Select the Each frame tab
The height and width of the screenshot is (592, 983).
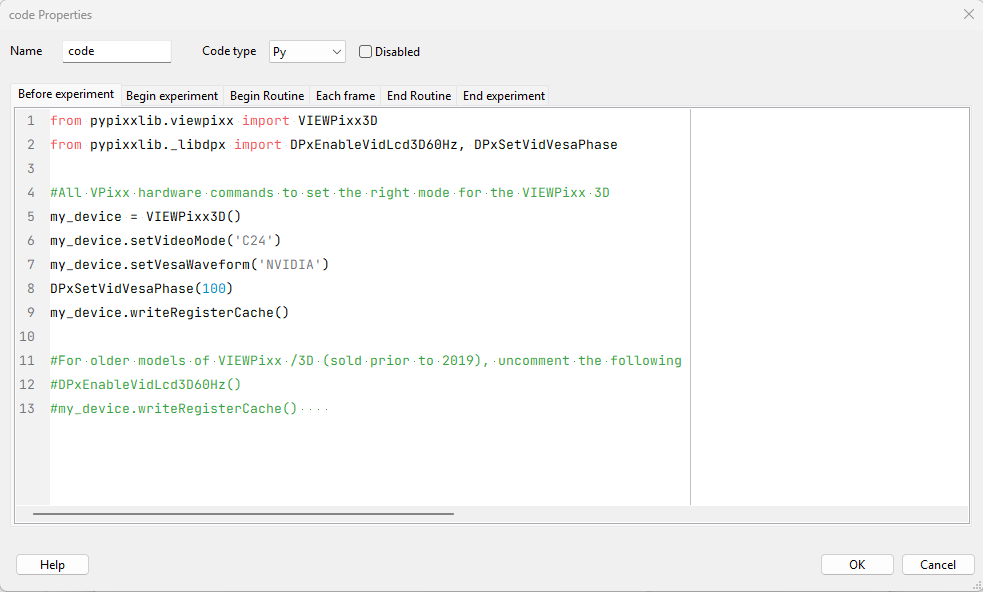point(345,96)
